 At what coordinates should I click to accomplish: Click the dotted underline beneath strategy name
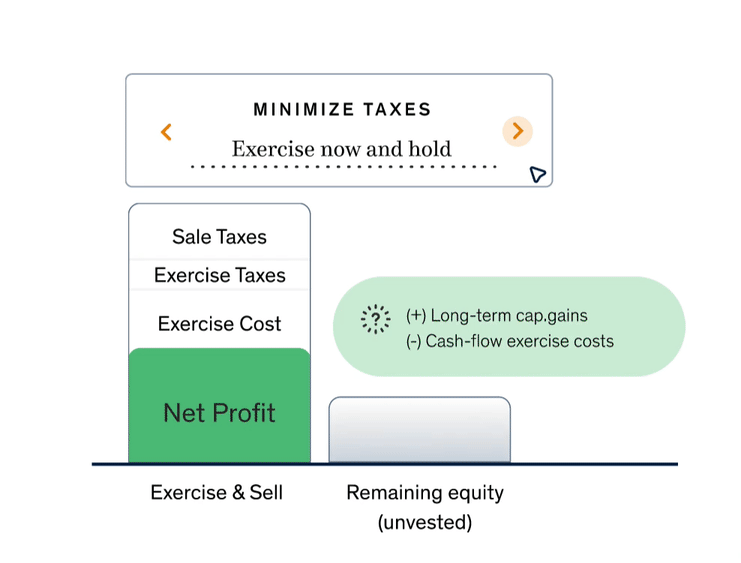click(x=344, y=166)
